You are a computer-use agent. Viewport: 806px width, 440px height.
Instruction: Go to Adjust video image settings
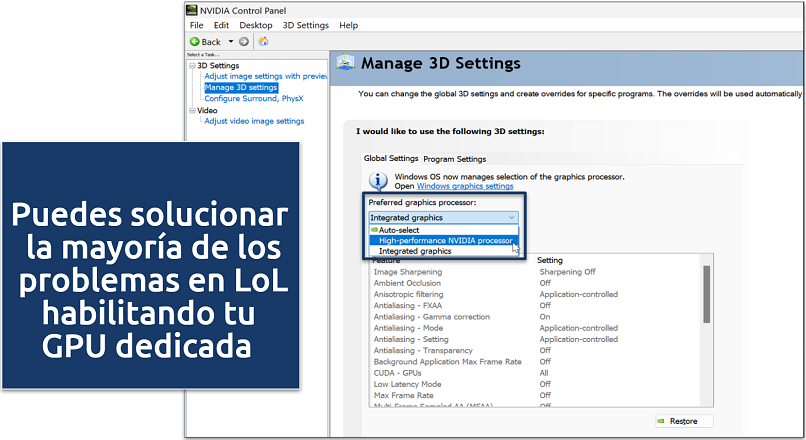(x=254, y=121)
